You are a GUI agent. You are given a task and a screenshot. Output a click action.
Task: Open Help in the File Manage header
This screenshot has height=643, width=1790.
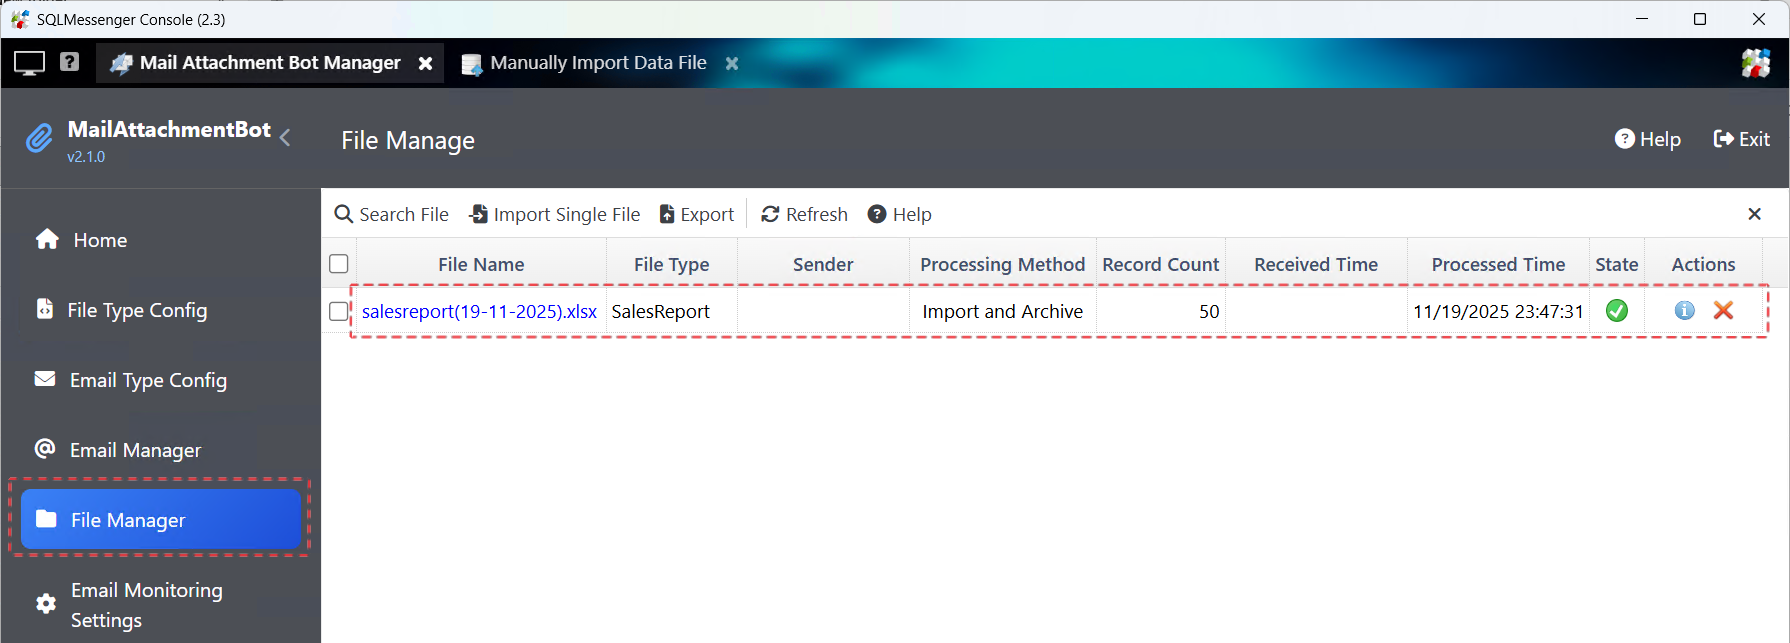pyautogui.click(x=1648, y=139)
